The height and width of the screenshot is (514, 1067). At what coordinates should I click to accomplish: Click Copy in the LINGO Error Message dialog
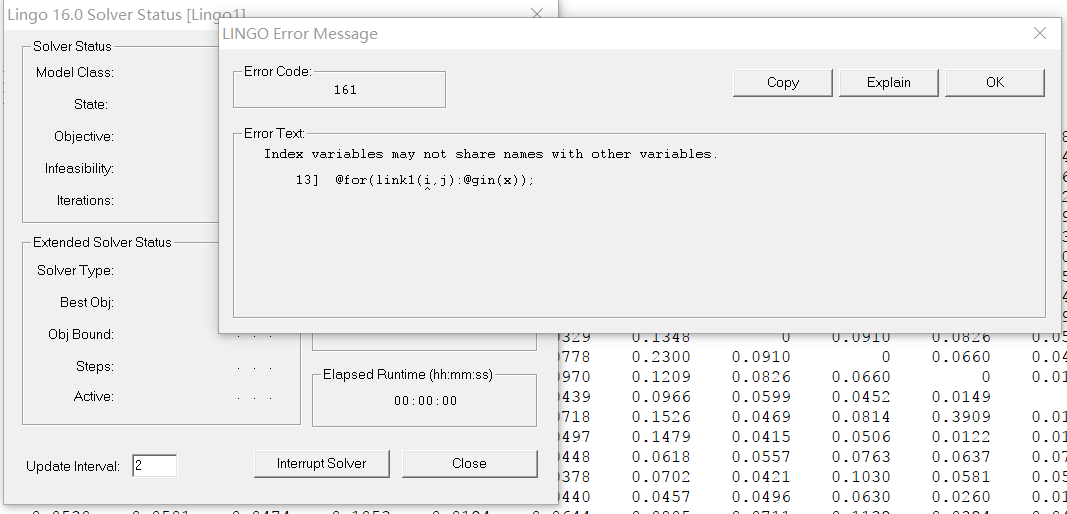783,82
